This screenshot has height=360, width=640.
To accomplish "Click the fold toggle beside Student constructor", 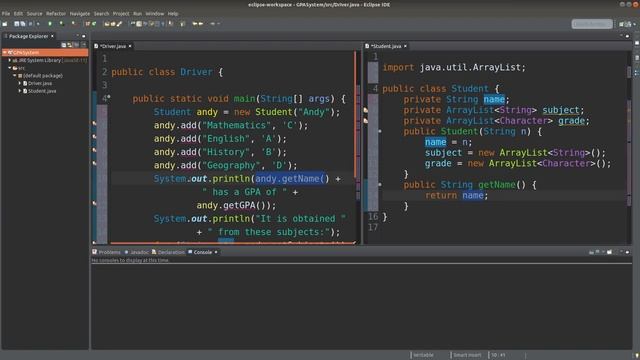I will [x=380, y=131].
